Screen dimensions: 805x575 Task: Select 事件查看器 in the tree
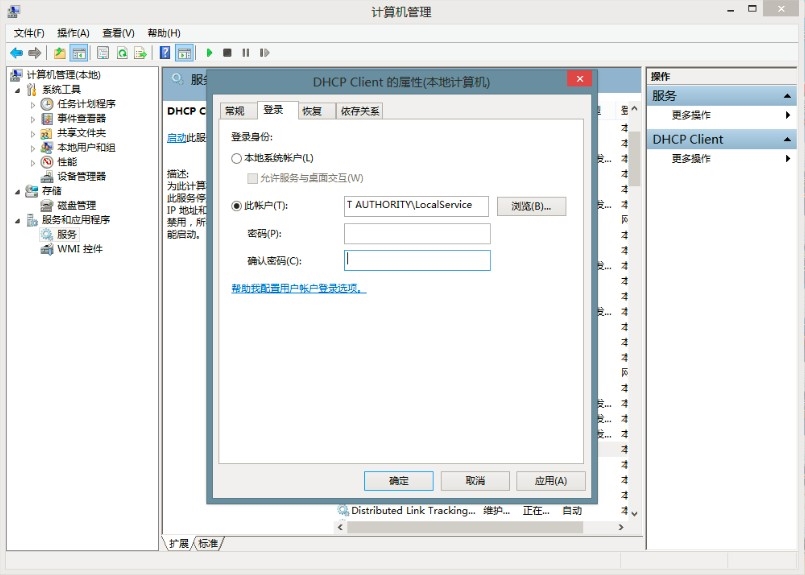(81, 119)
